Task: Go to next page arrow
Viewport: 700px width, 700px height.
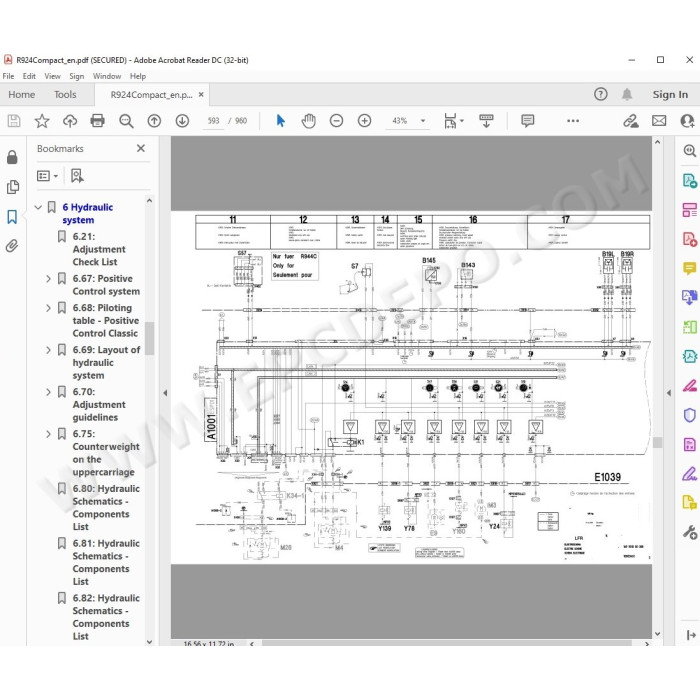Action: pos(182,121)
